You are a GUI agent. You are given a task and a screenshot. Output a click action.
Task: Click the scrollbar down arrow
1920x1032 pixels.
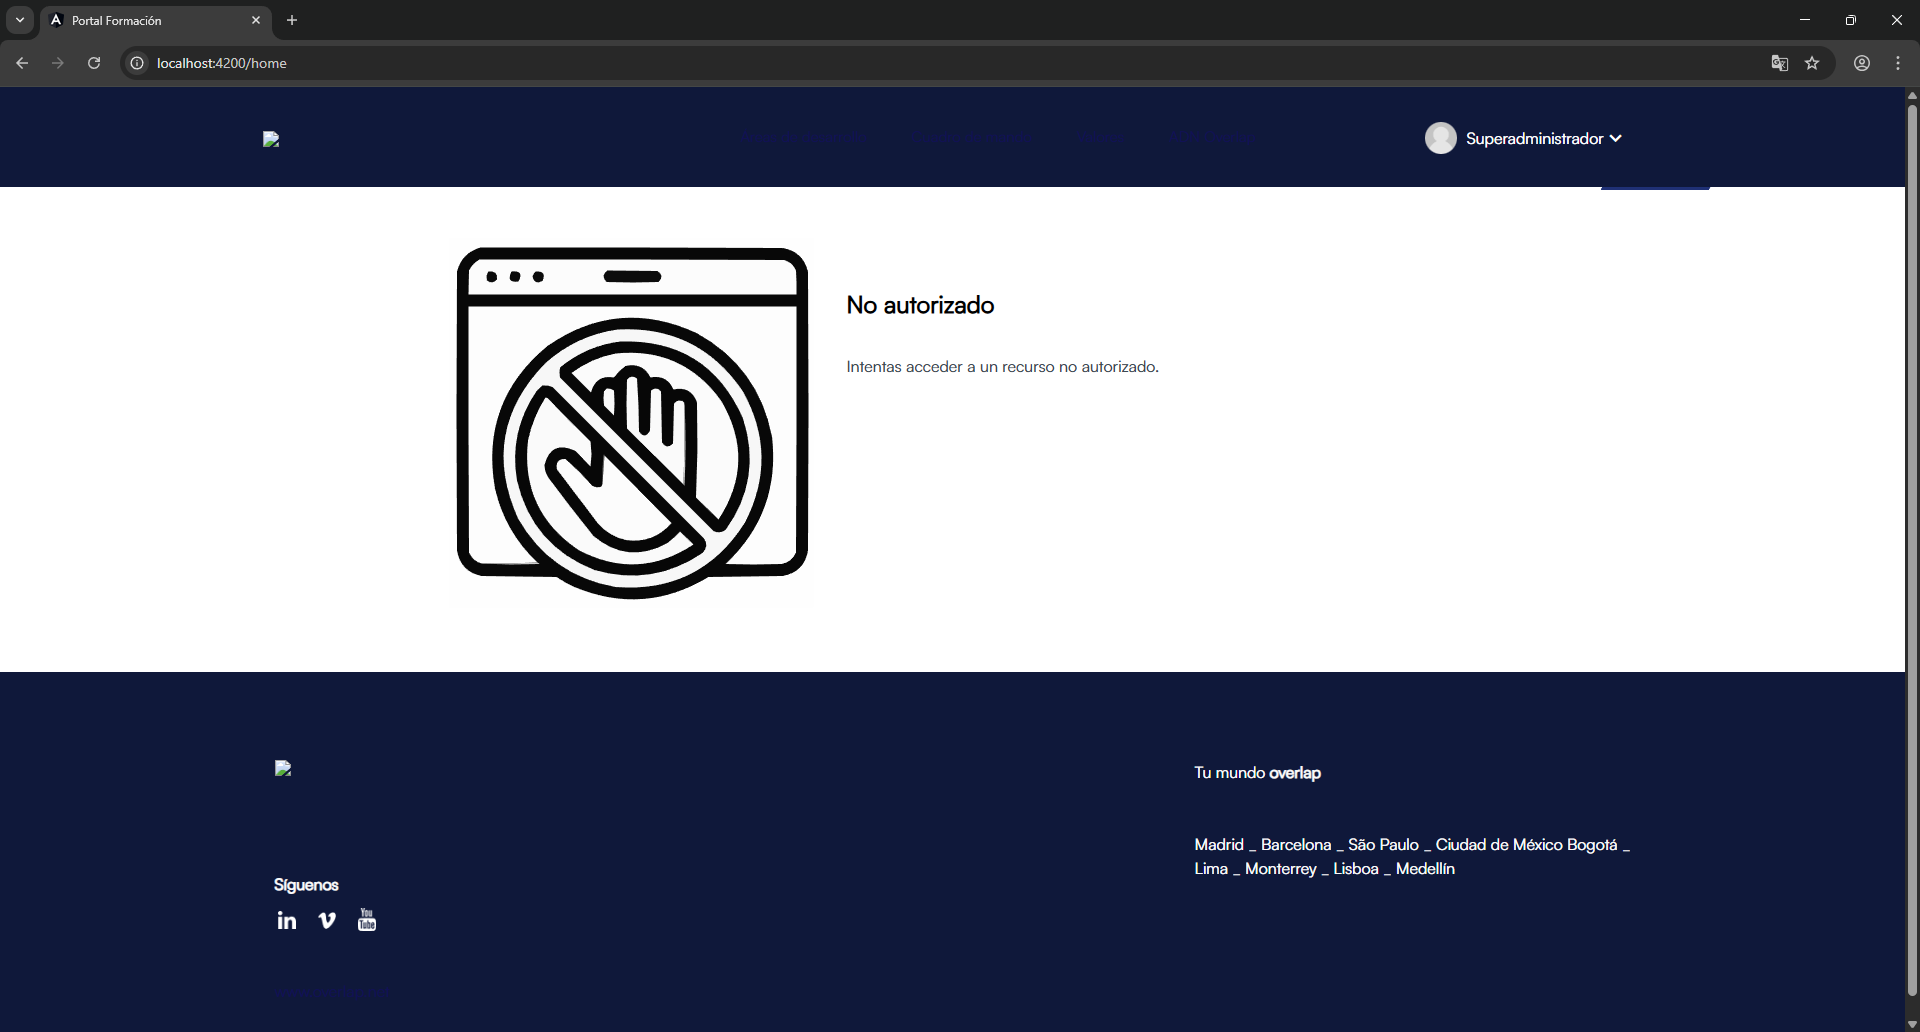click(x=1912, y=1025)
